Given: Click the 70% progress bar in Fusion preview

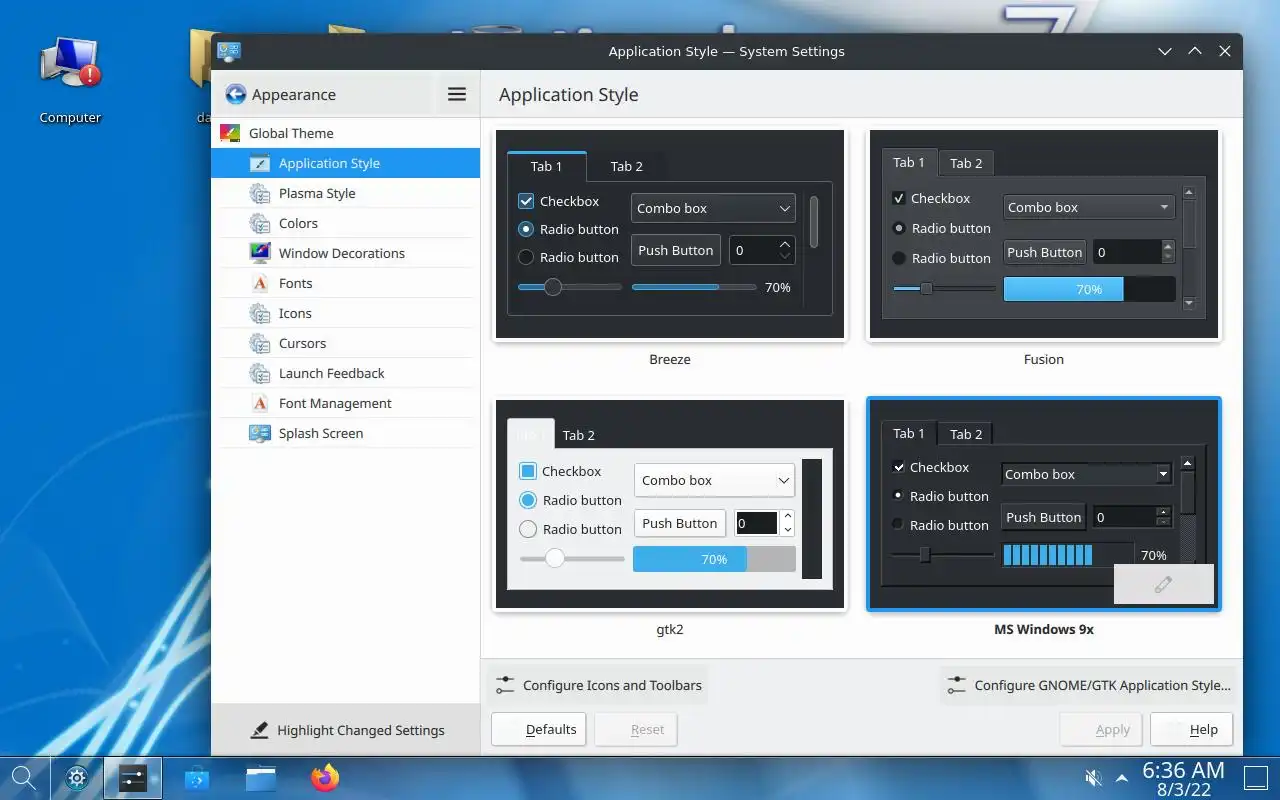Looking at the screenshot, I should click(x=1089, y=289).
